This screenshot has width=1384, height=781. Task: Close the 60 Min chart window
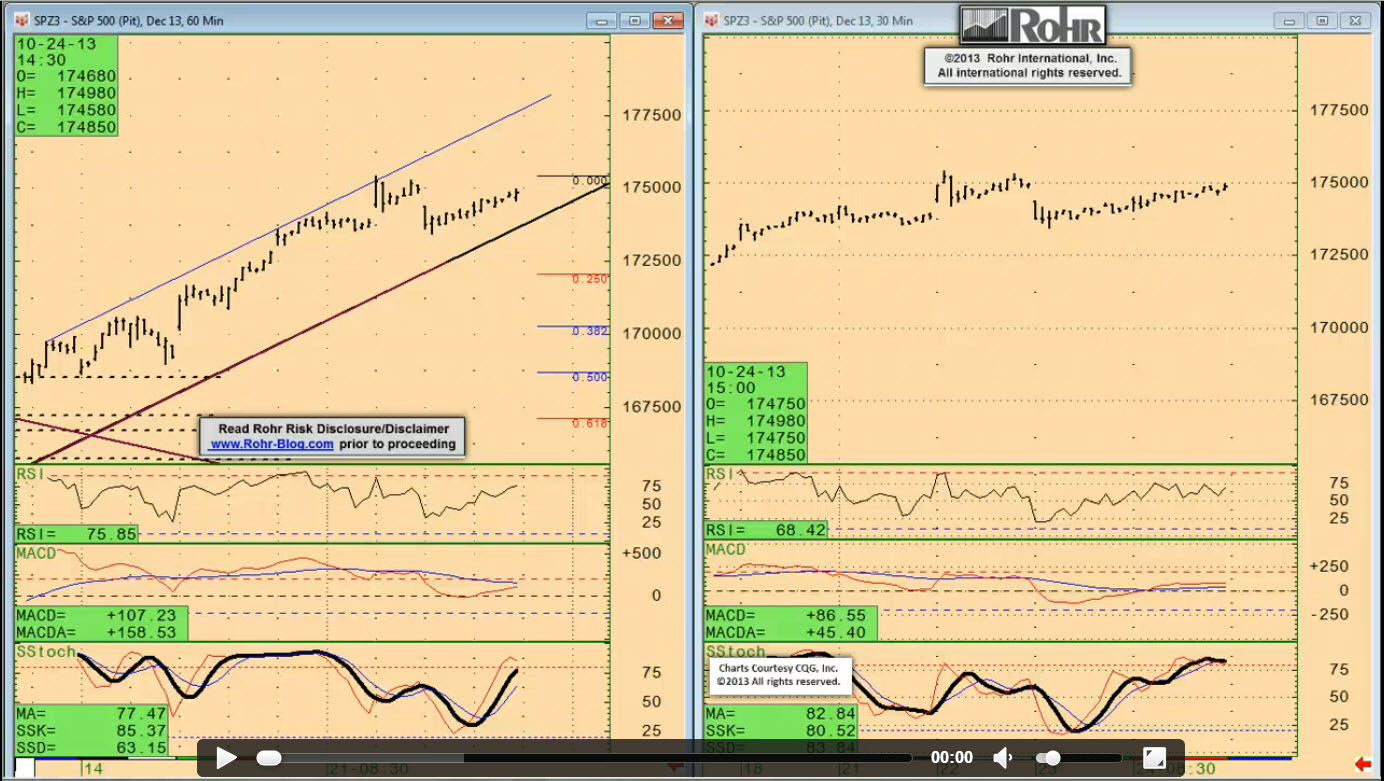[667, 20]
